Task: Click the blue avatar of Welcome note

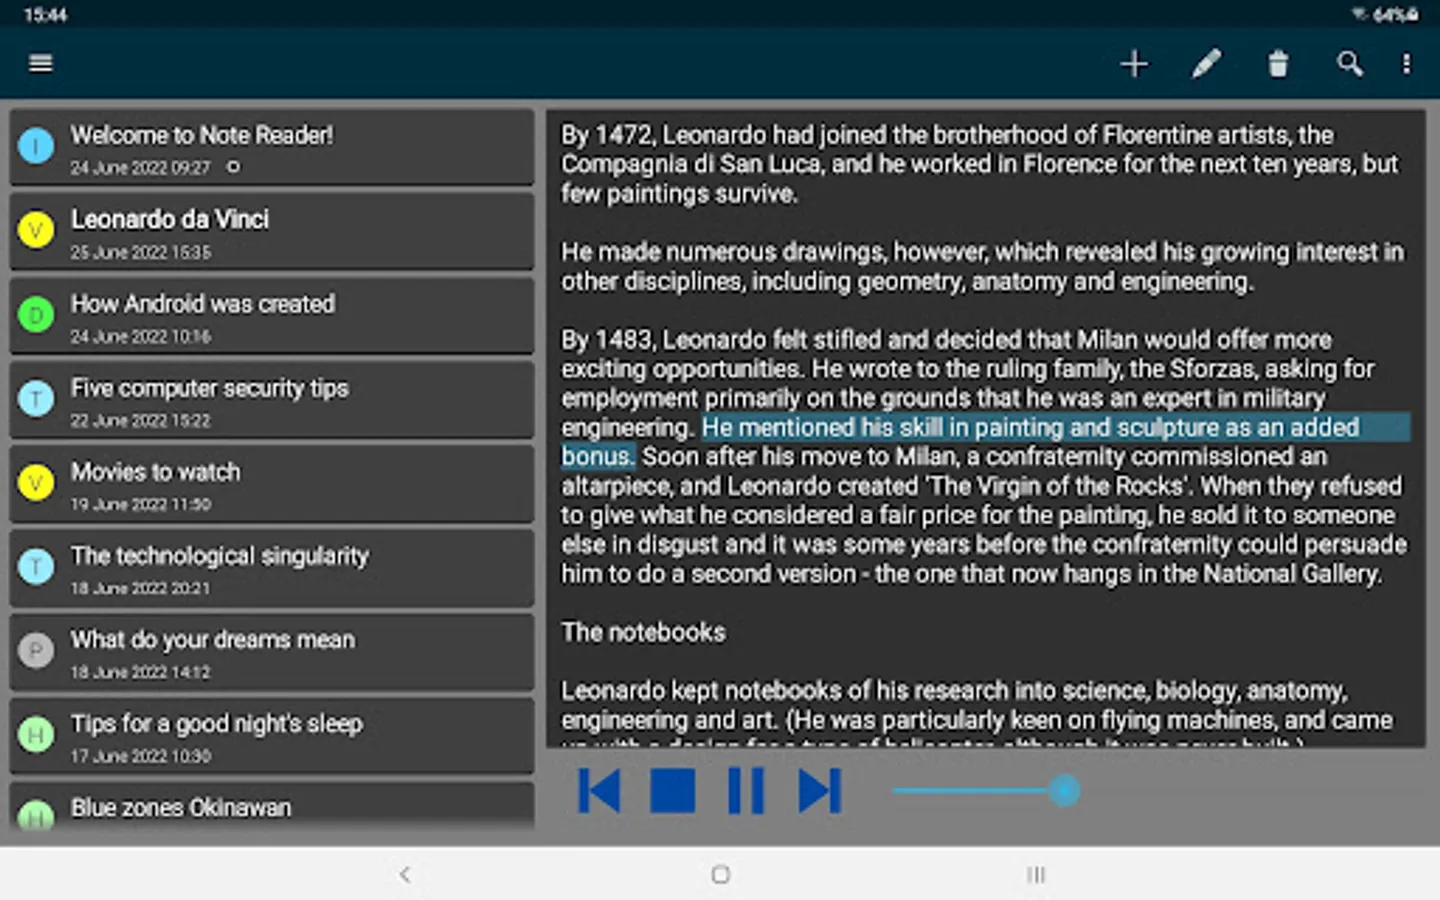Action: 36,147
